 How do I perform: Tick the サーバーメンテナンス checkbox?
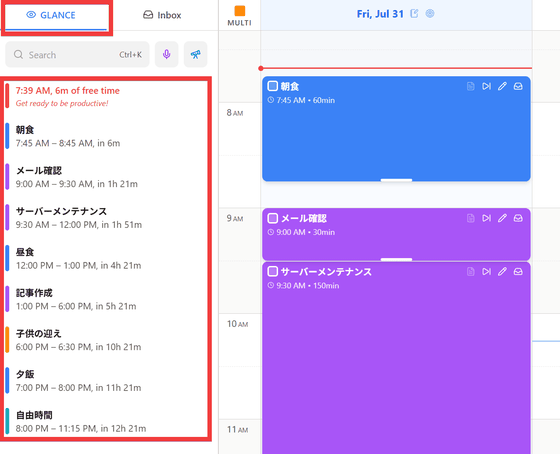[x=272, y=271]
